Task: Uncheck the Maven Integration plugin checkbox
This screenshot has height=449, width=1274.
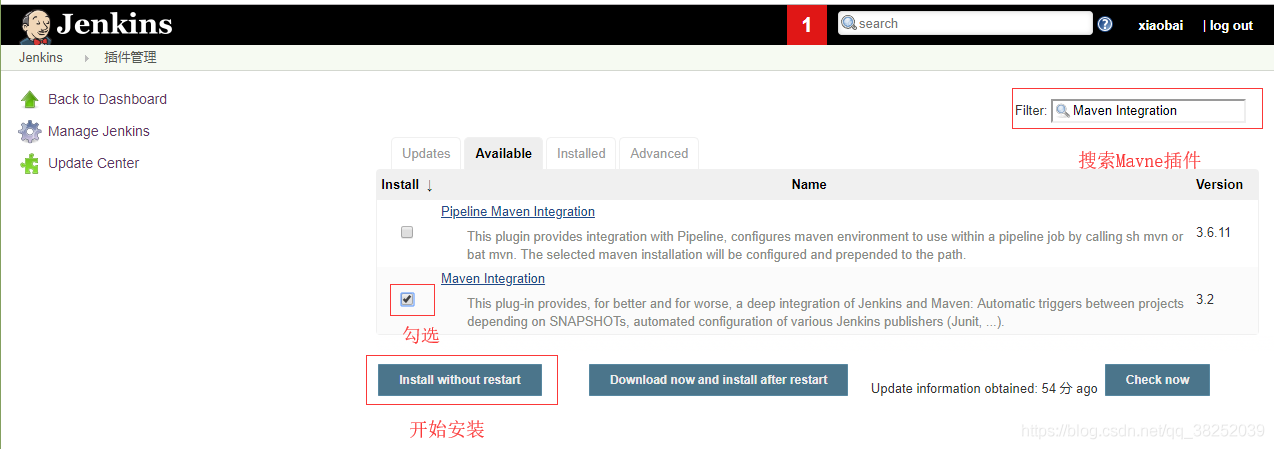Action: tap(407, 299)
